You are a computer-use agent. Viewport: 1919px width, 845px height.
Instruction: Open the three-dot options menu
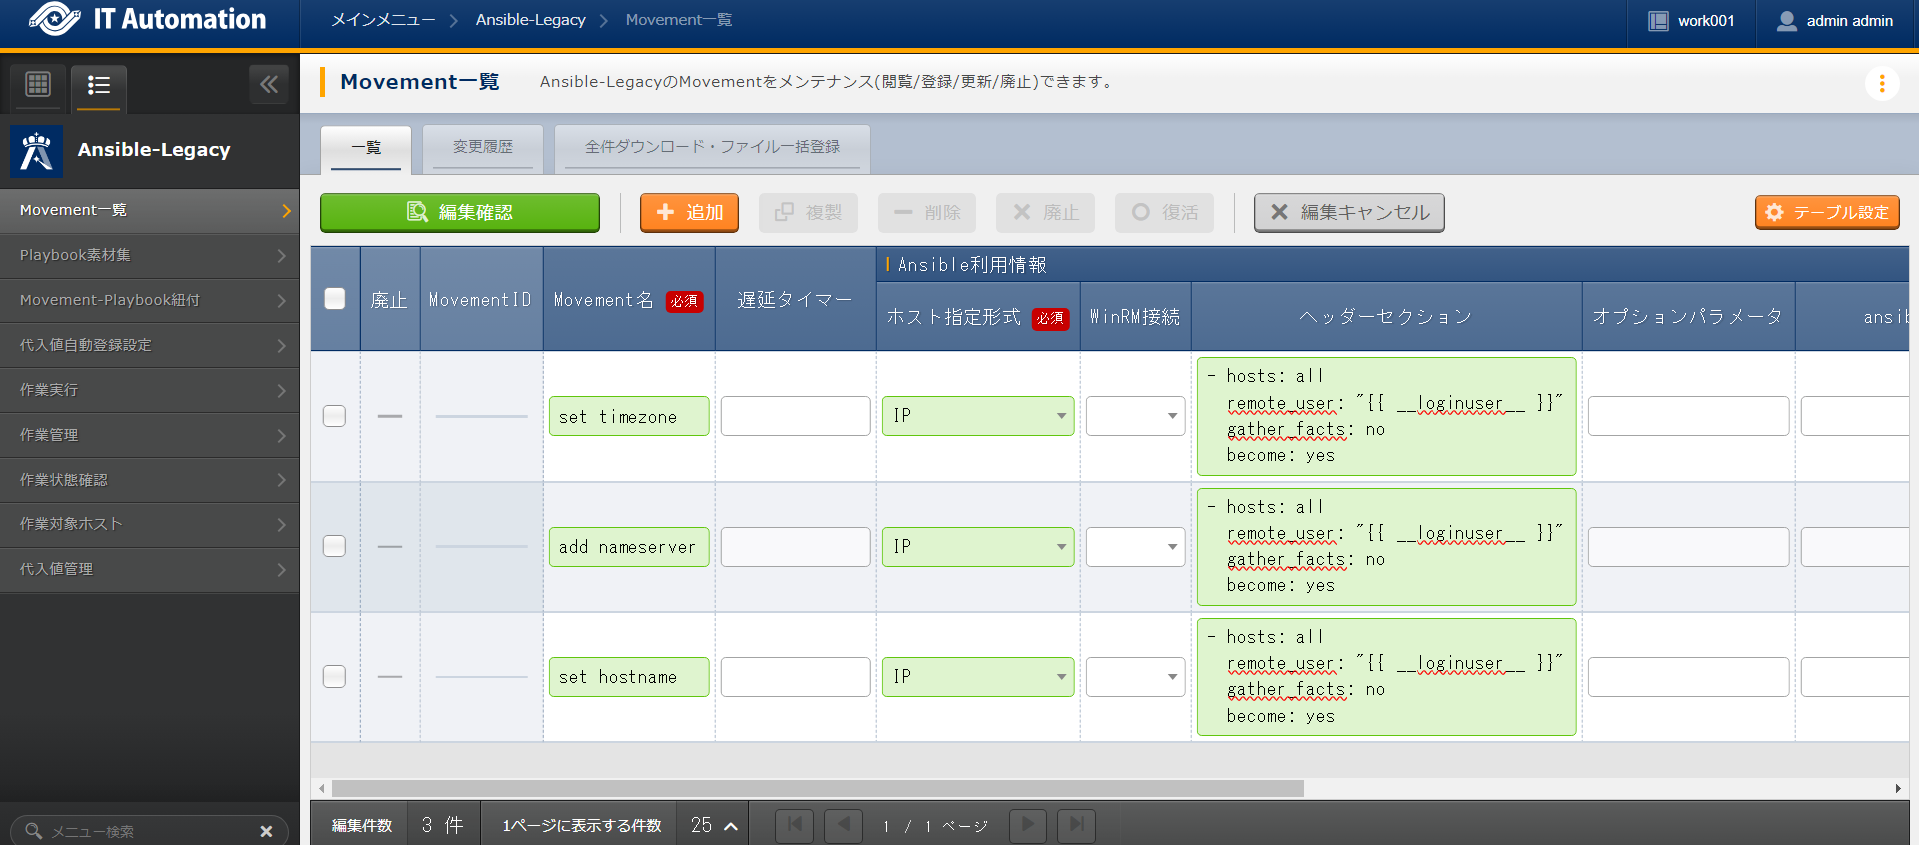tap(1881, 83)
